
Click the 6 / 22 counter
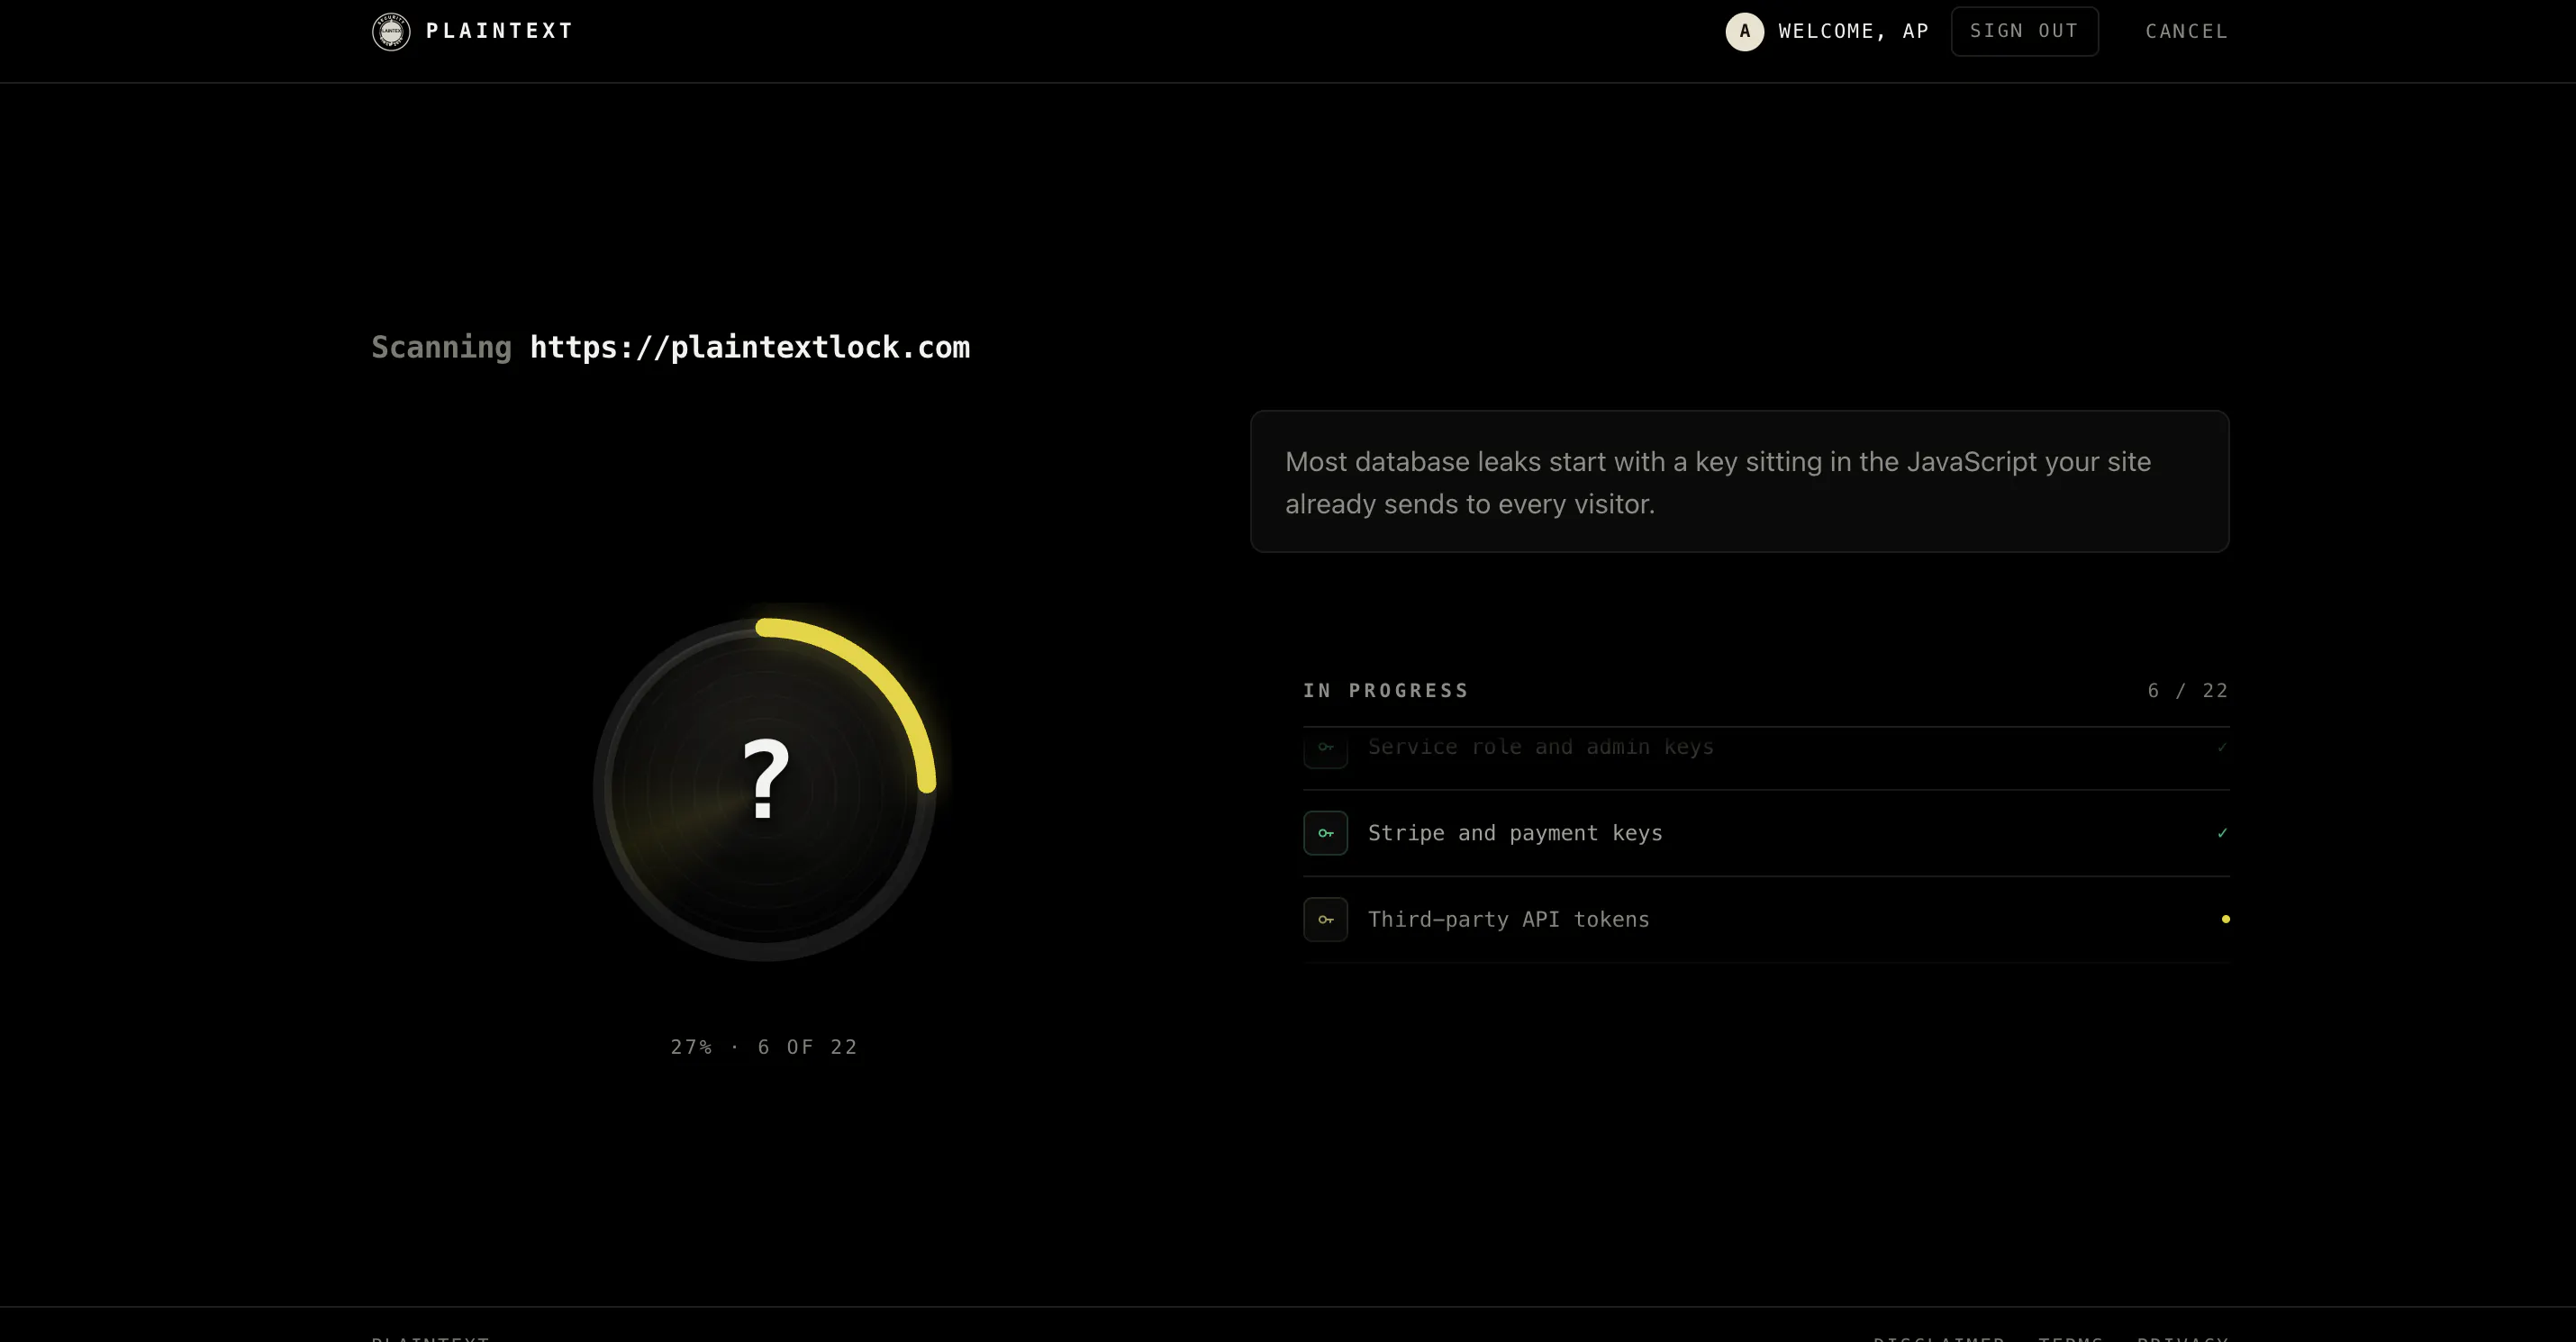click(2188, 691)
